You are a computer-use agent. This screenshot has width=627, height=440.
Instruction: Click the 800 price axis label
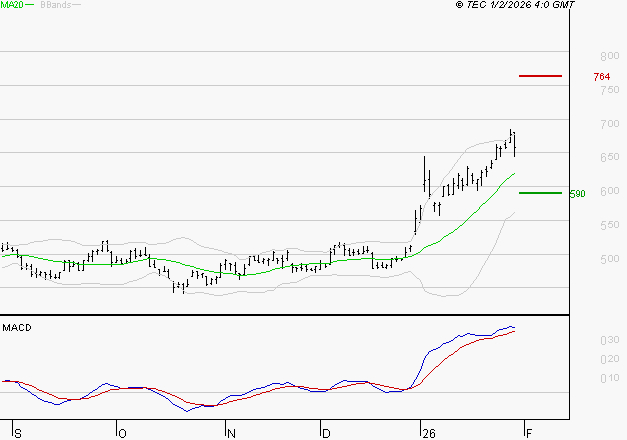tap(610, 56)
